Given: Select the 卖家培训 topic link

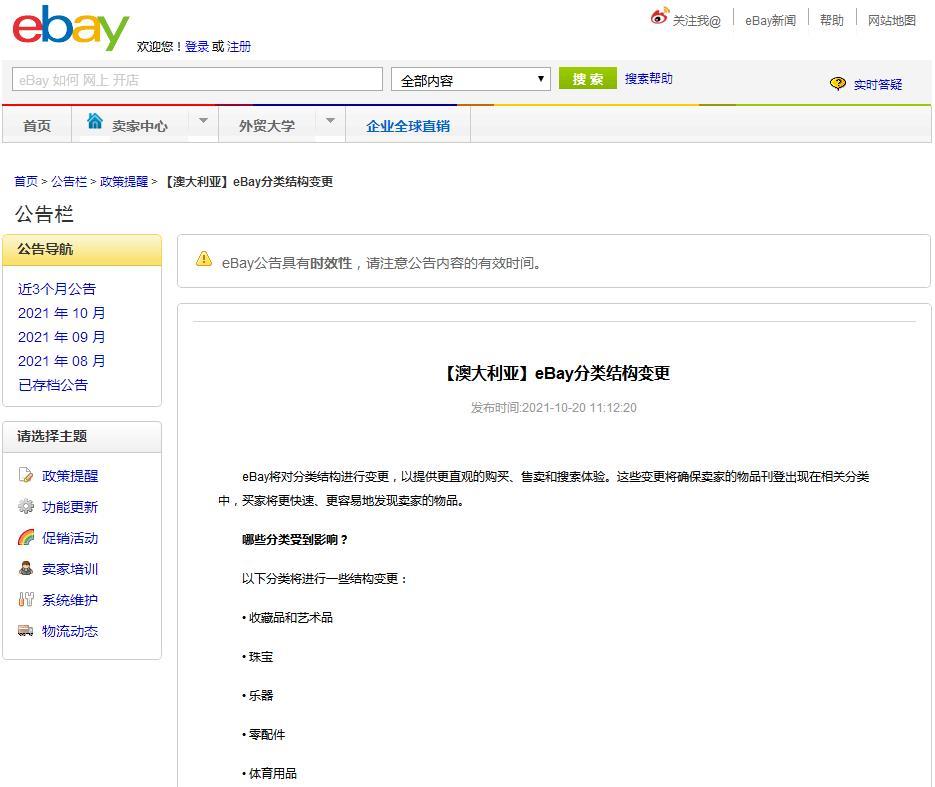Looking at the screenshot, I should [70, 569].
